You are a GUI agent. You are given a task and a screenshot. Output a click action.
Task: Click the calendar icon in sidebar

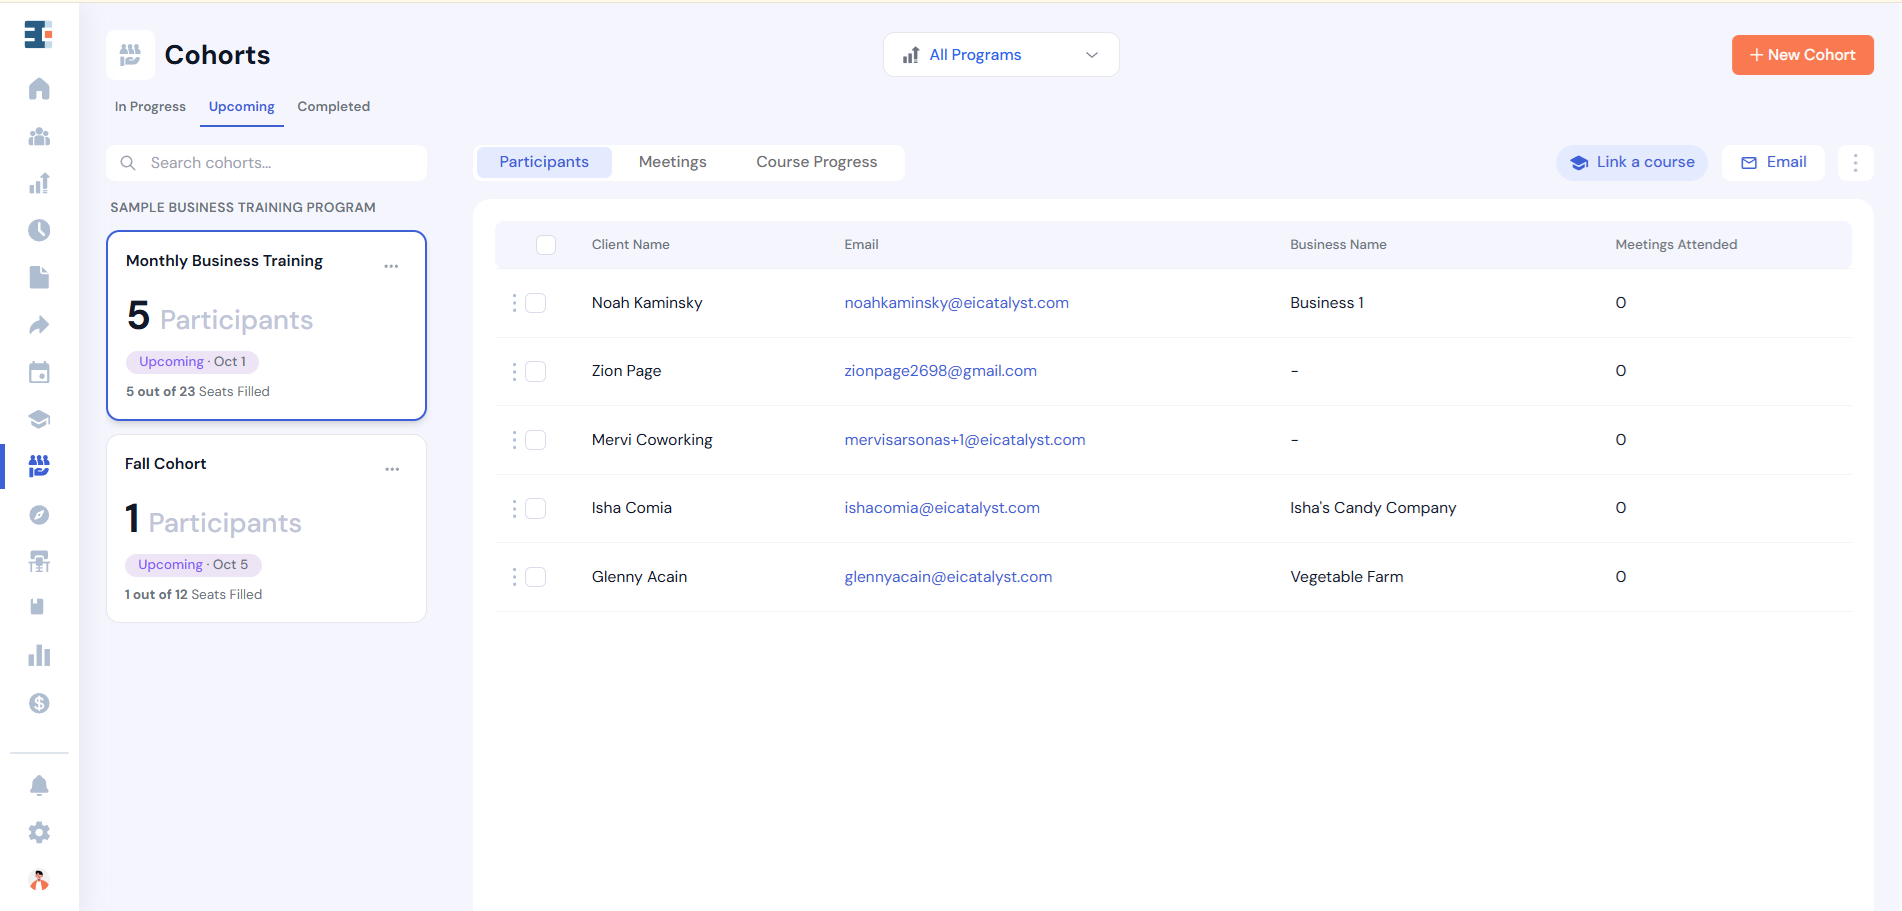pyautogui.click(x=39, y=372)
